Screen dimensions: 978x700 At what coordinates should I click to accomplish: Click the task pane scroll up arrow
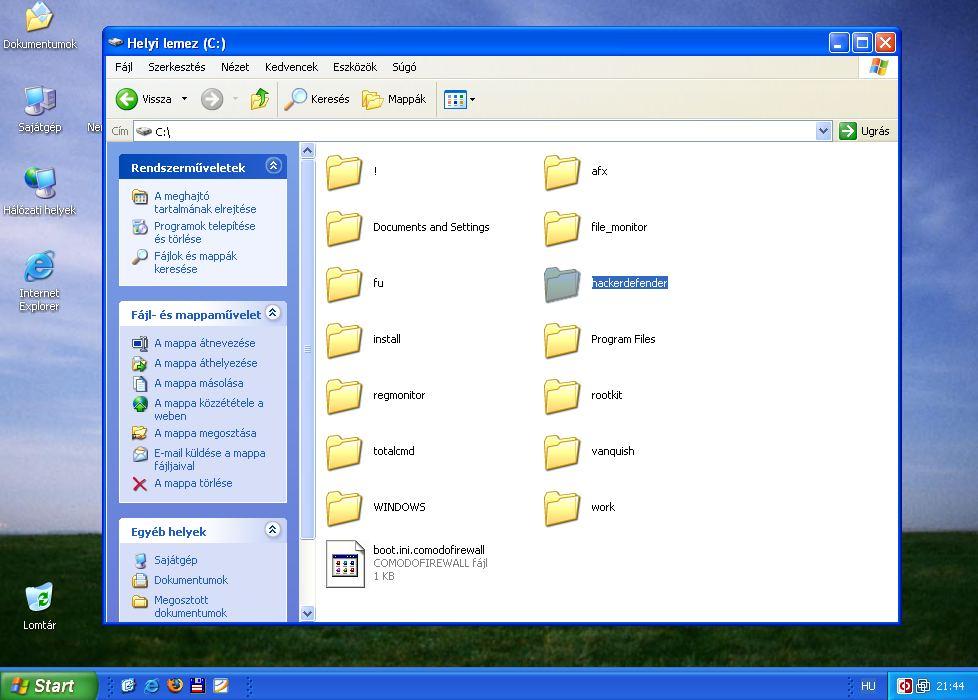click(307, 150)
